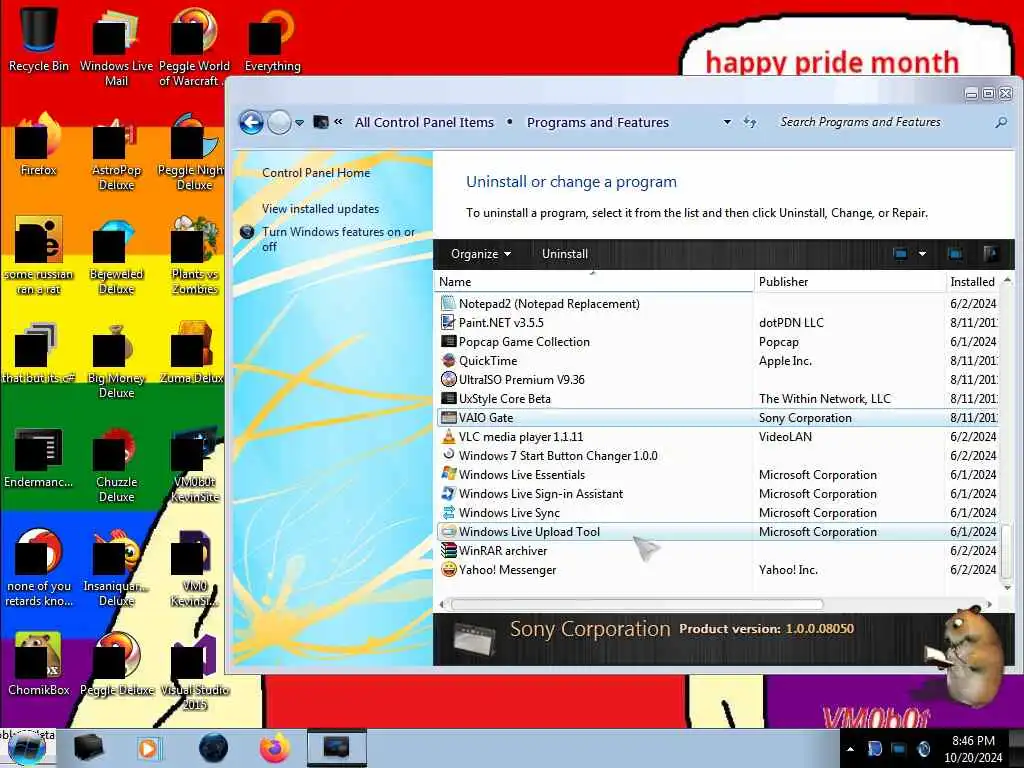Sort by the Publisher column header

850,282
